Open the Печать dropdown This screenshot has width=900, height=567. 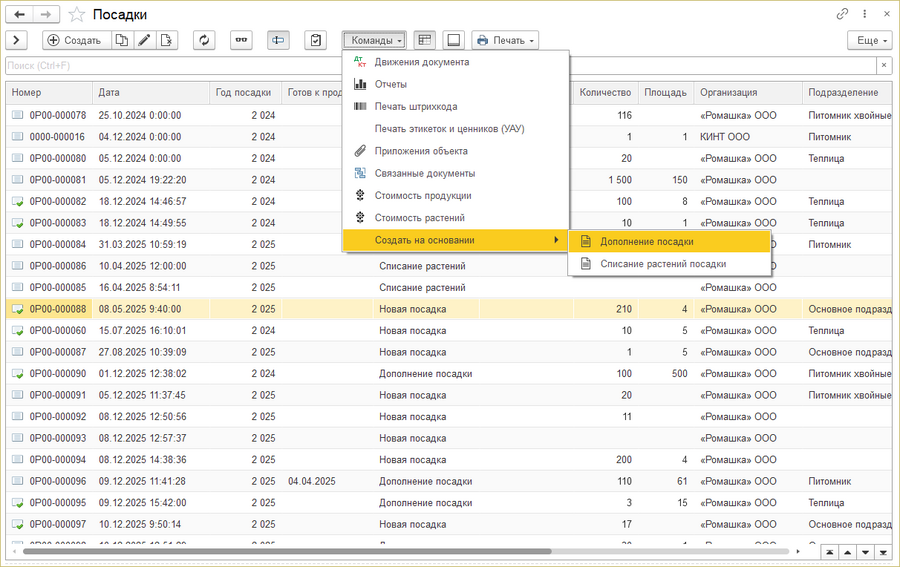point(505,40)
